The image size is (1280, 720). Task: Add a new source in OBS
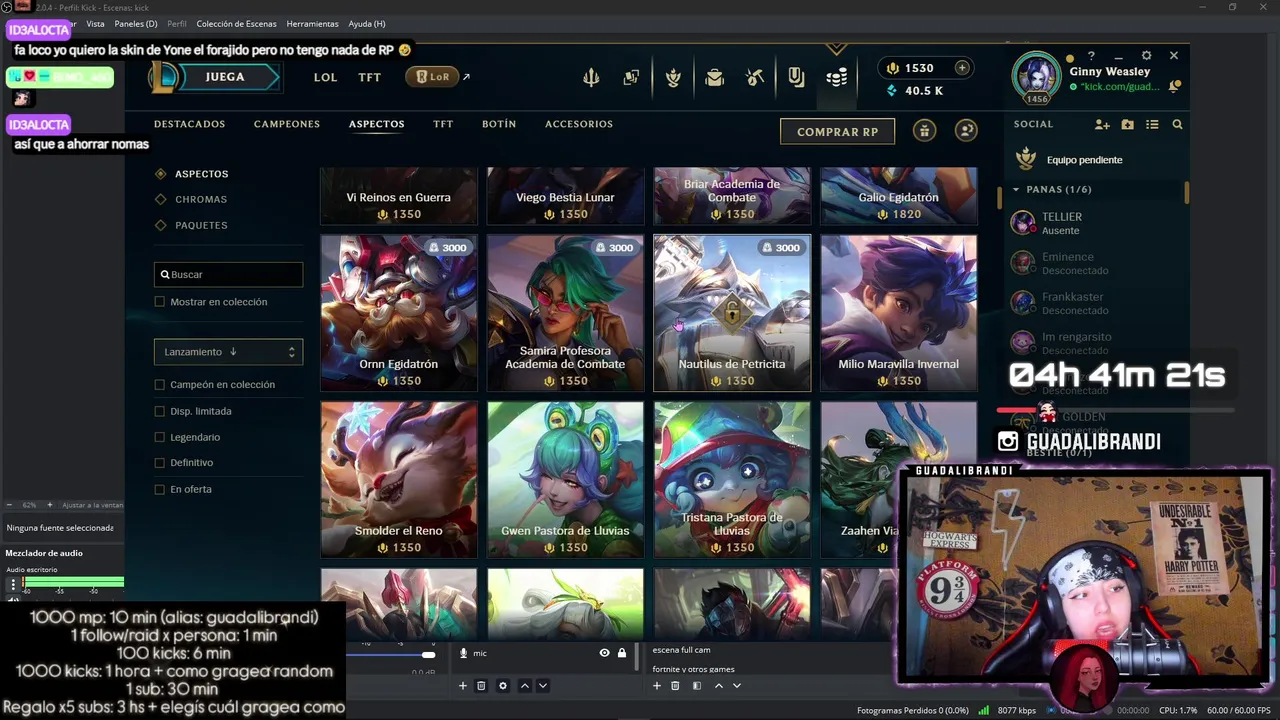(463, 686)
